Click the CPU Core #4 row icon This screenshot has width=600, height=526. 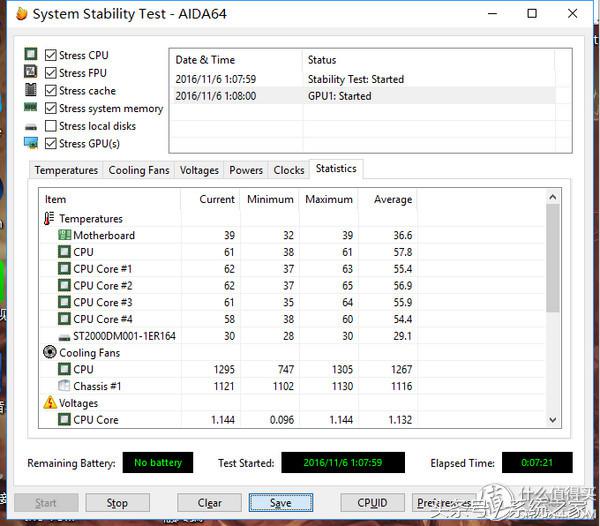64,319
